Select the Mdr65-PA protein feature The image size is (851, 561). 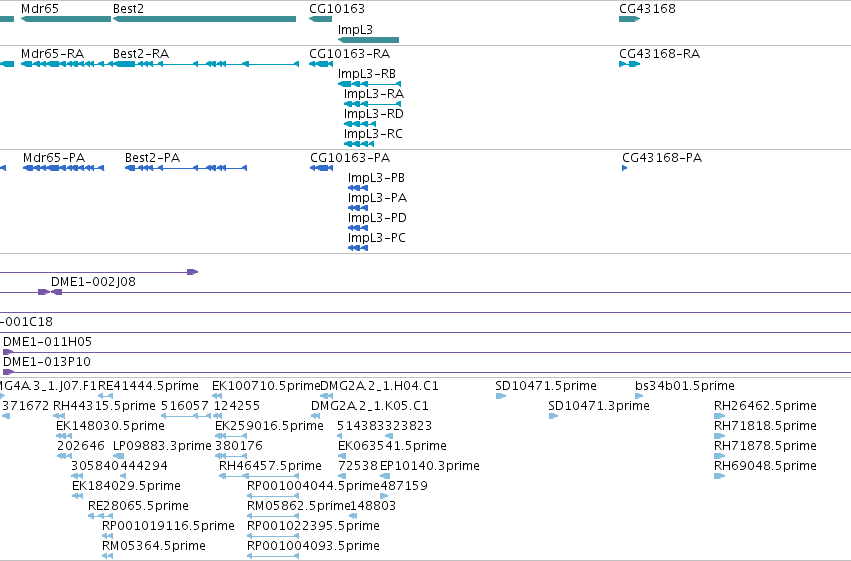click(x=63, y=168)
